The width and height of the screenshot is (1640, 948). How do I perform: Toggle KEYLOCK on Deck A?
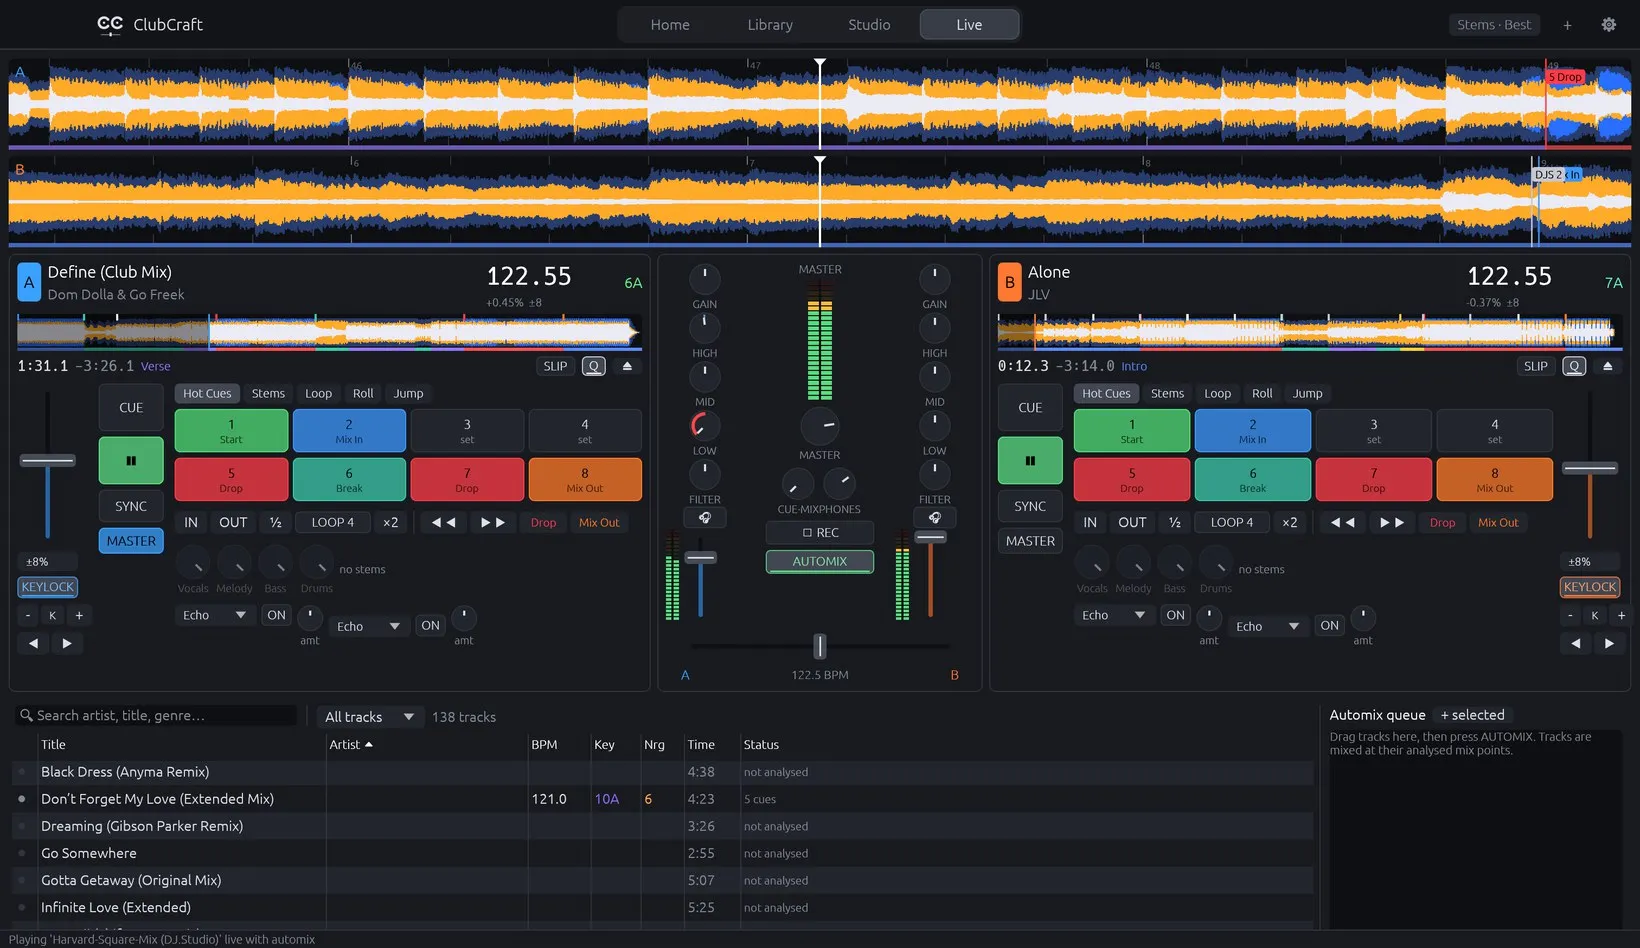coord(48,587)
